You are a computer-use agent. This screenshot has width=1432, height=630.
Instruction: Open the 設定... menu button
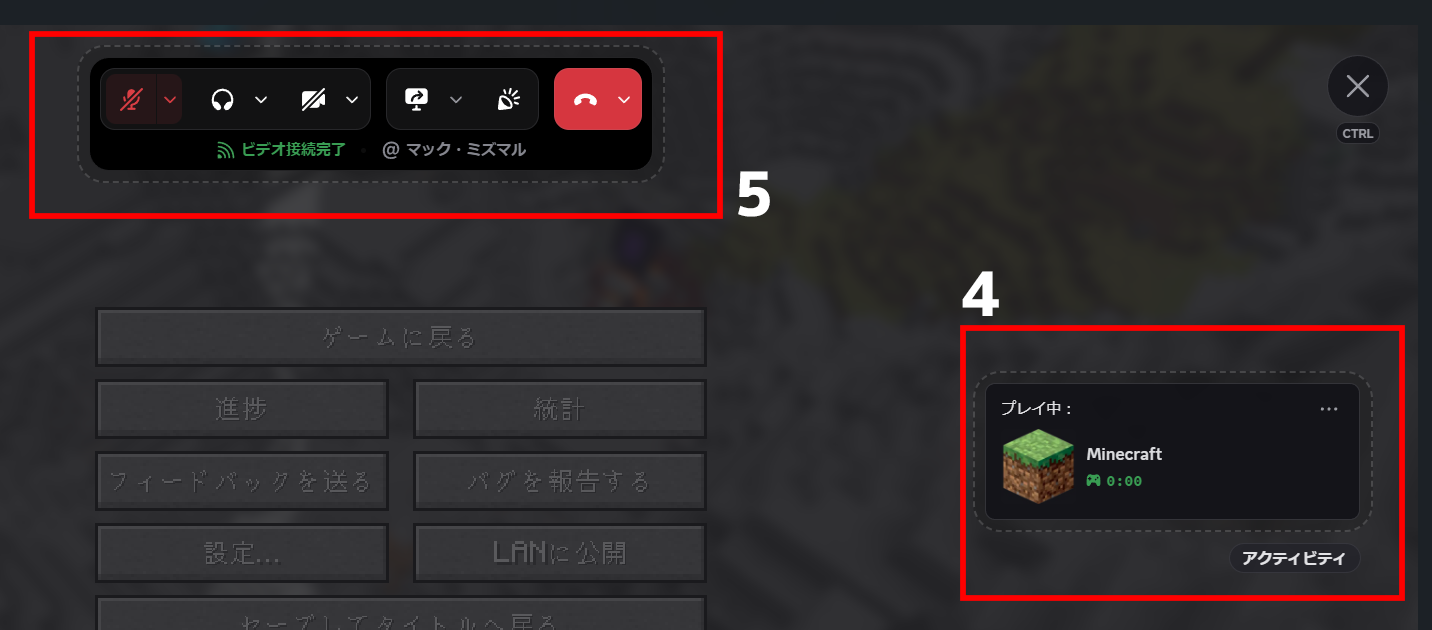tap(242, 553)
